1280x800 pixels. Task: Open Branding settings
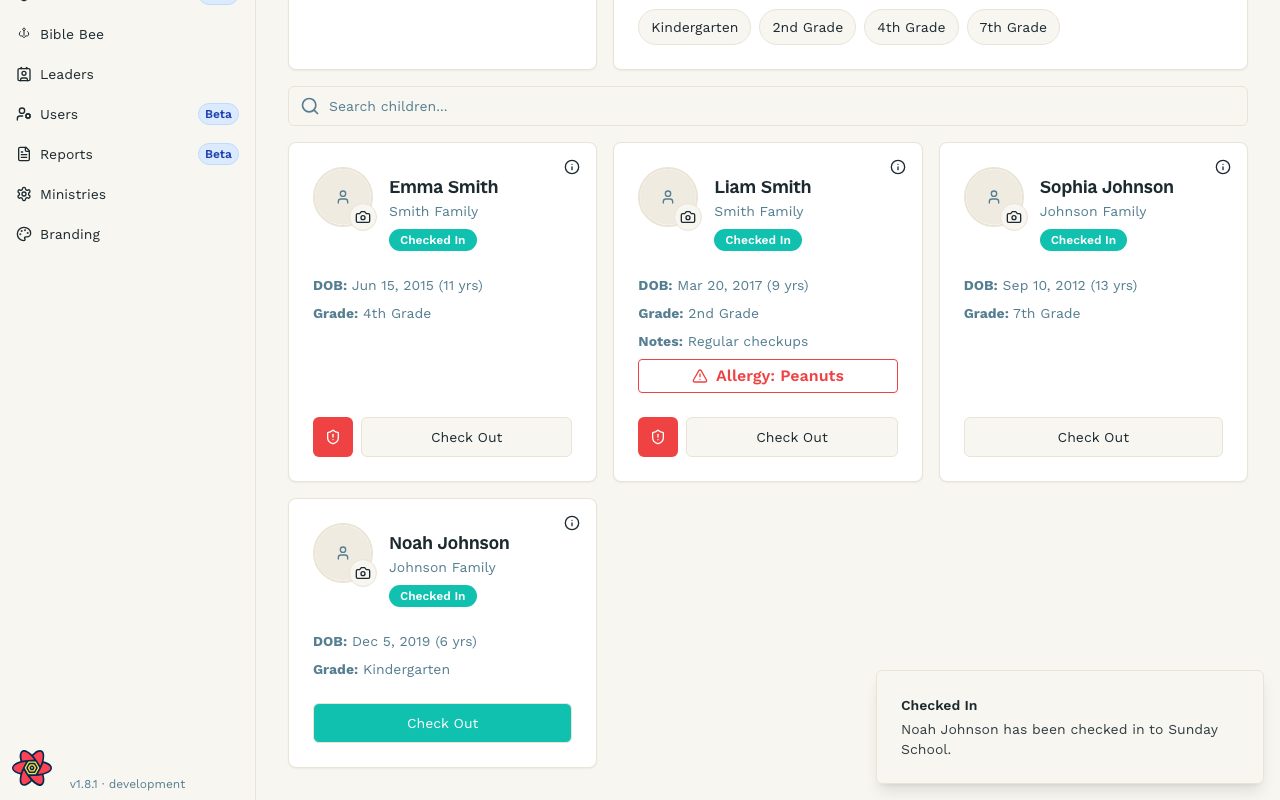pos(128,234)
